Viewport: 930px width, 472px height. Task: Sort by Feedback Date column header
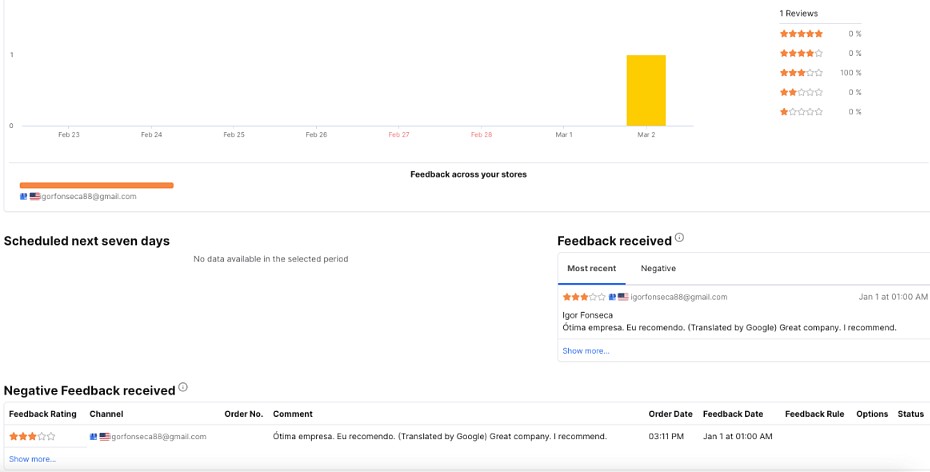tap(732, 414)
